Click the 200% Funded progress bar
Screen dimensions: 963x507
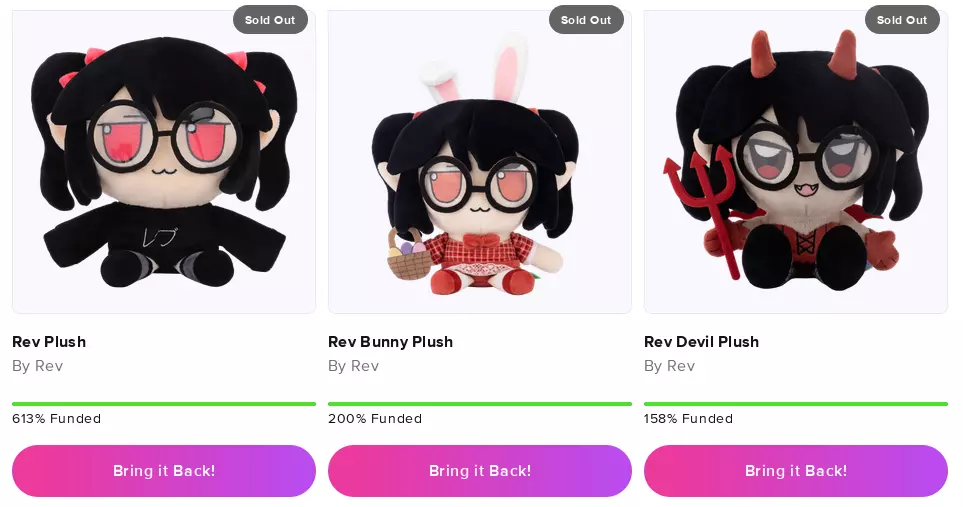(x=480, y=404)
